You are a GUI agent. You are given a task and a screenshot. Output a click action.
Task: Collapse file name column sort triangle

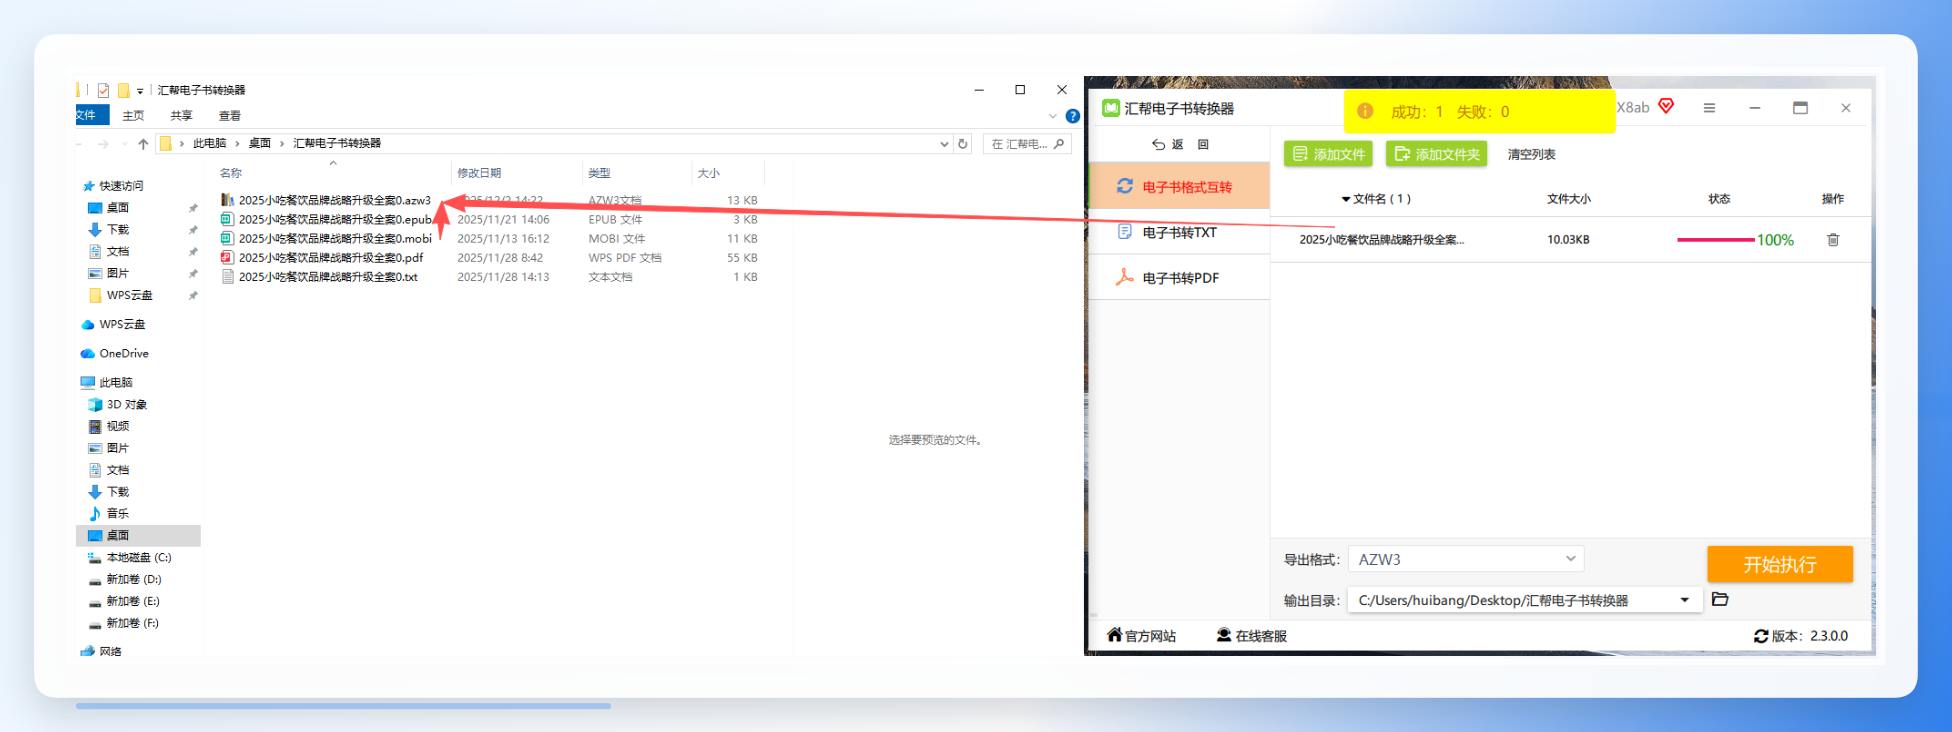click(x=1346, y=199)
